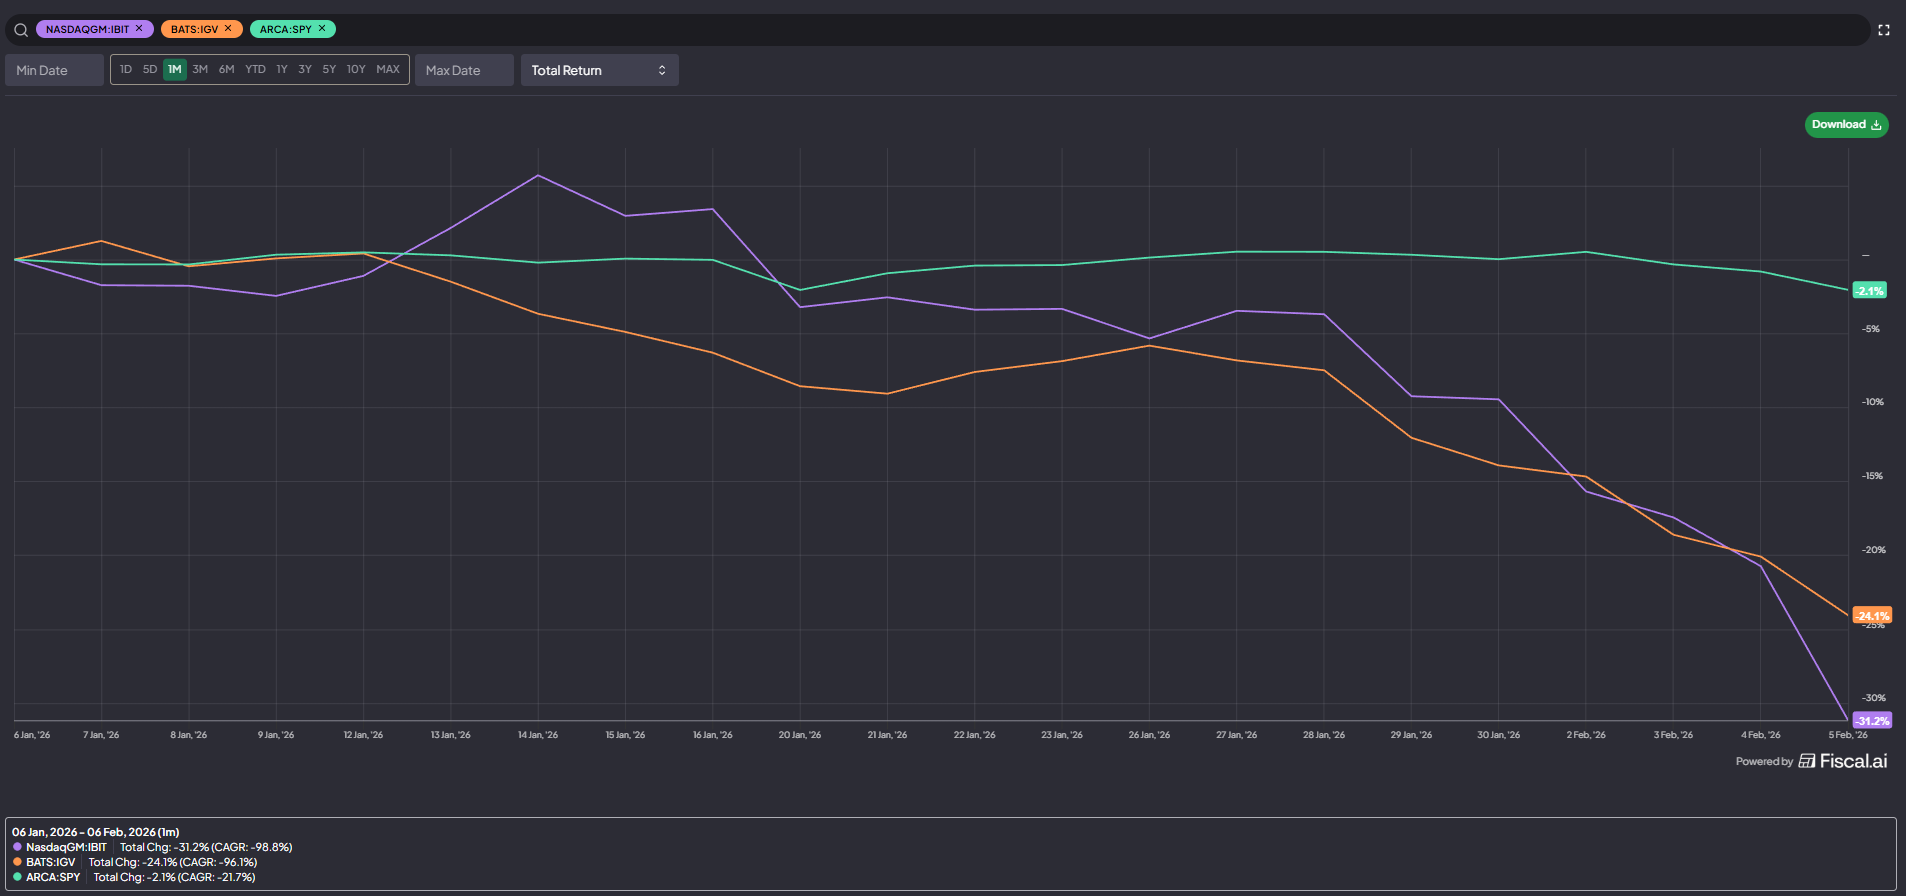The image size is (1906, 896).
Task: Click the 6 Jan, '26 axis label
Action: pyautogui.click(x=32, y=735)
